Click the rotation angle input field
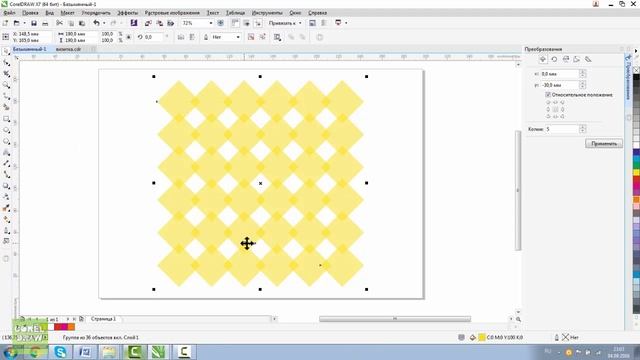640x360 pixels. pyautogui.click(x=153, y=37)
